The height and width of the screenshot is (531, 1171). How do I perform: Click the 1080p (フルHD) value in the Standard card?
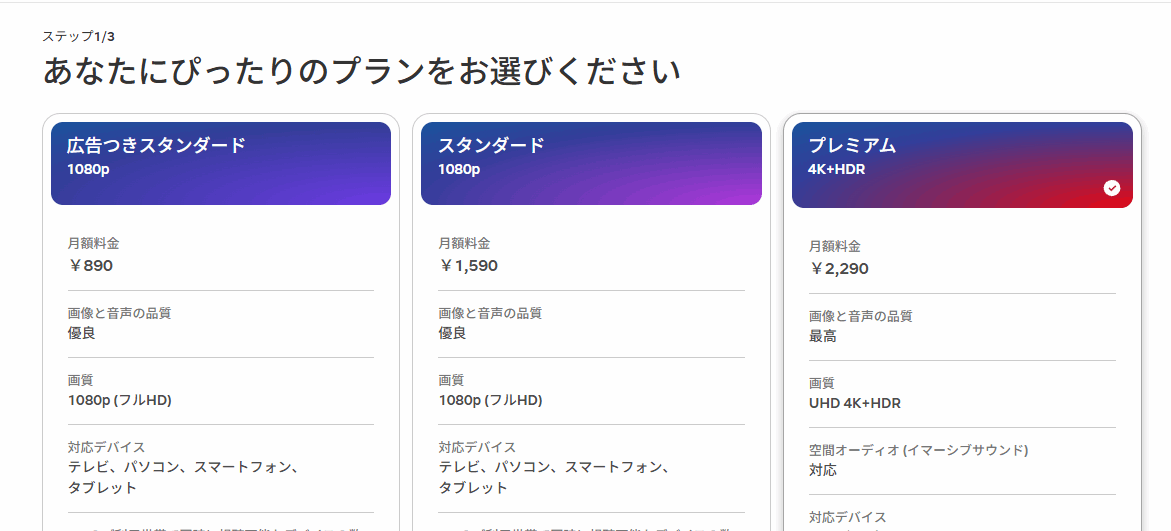pyautogui.click(x=490, y=400)
